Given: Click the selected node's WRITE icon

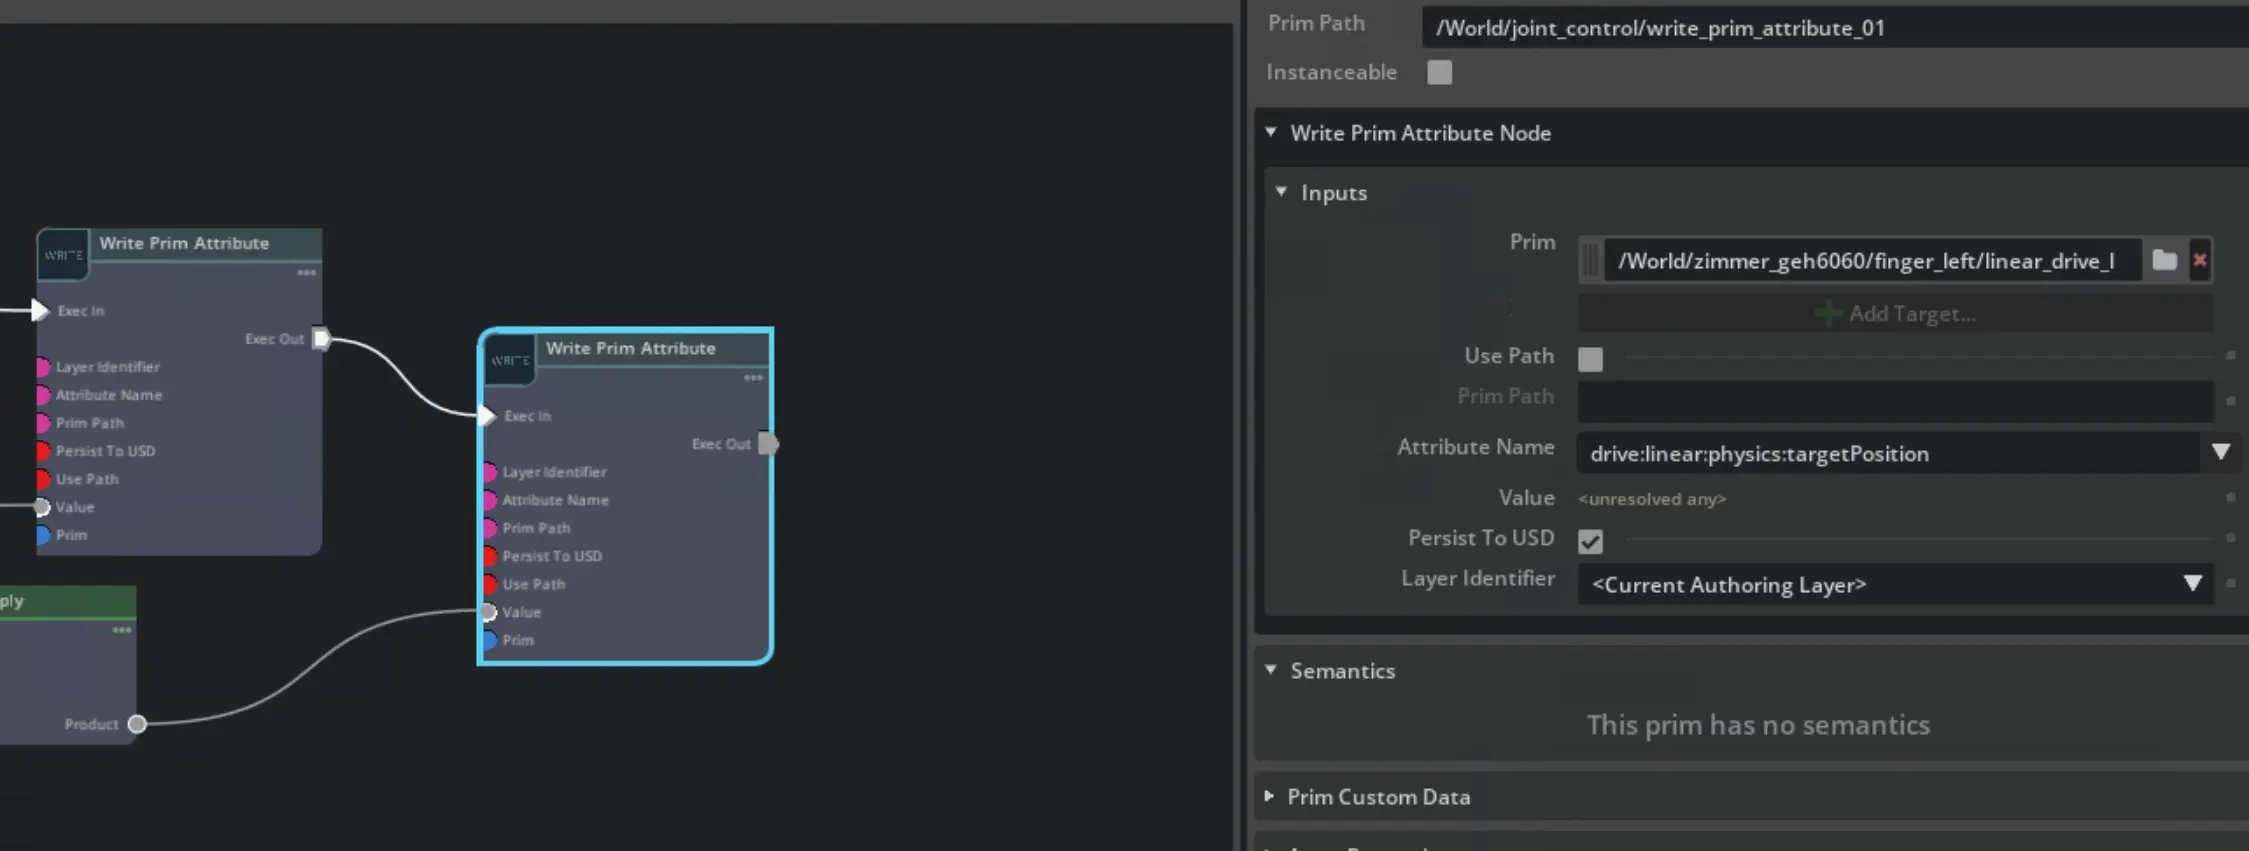Looking at the screenshot, I should pos(510,361).
